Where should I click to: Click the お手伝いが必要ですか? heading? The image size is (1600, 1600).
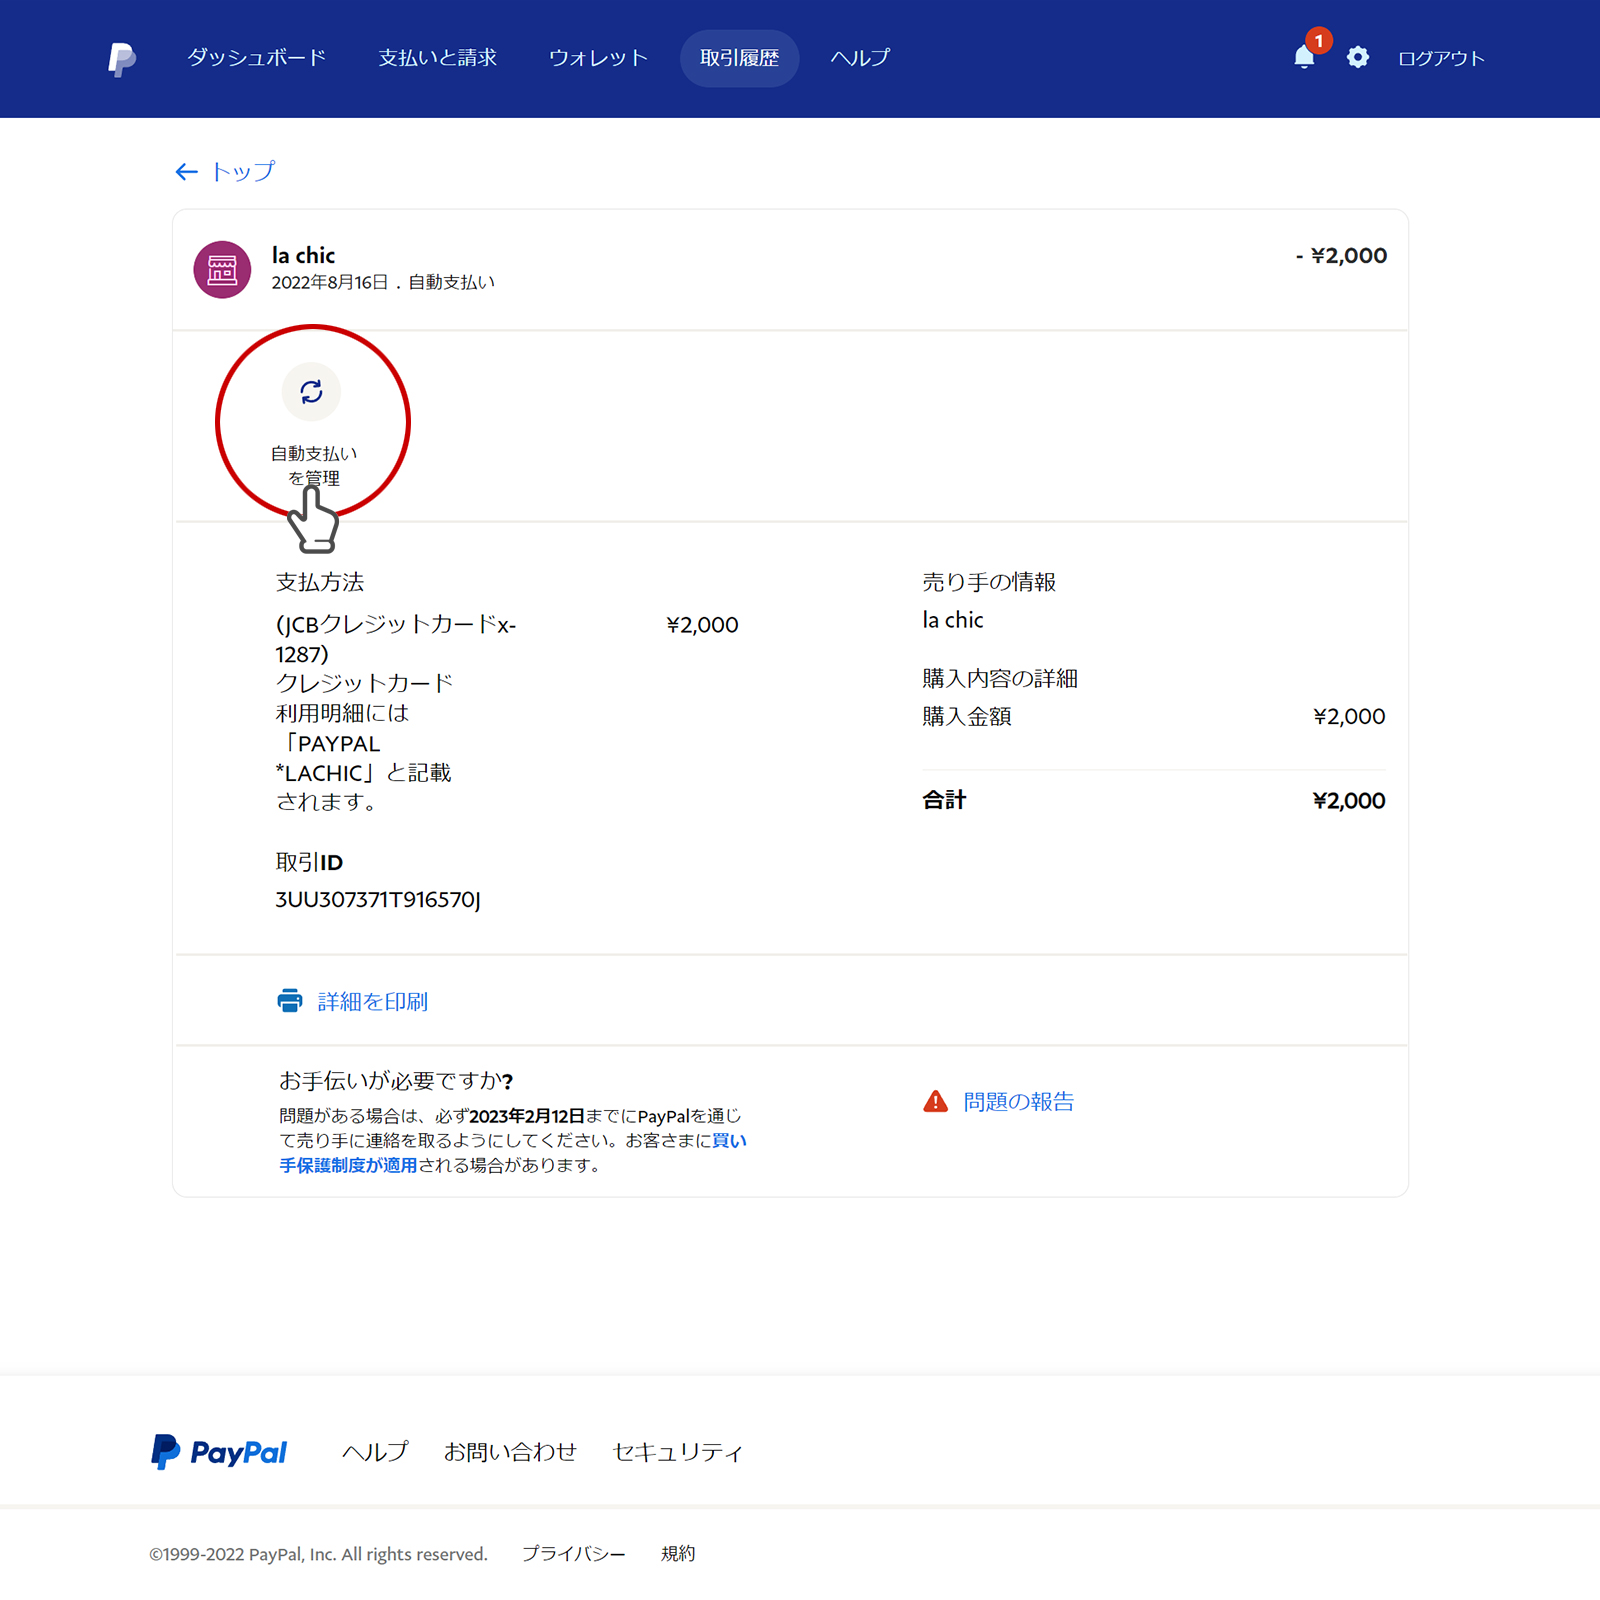396,1081
